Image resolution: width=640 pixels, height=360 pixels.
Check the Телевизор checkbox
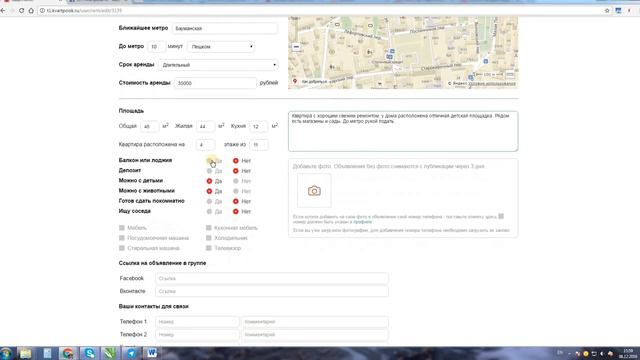pos(209,248)
